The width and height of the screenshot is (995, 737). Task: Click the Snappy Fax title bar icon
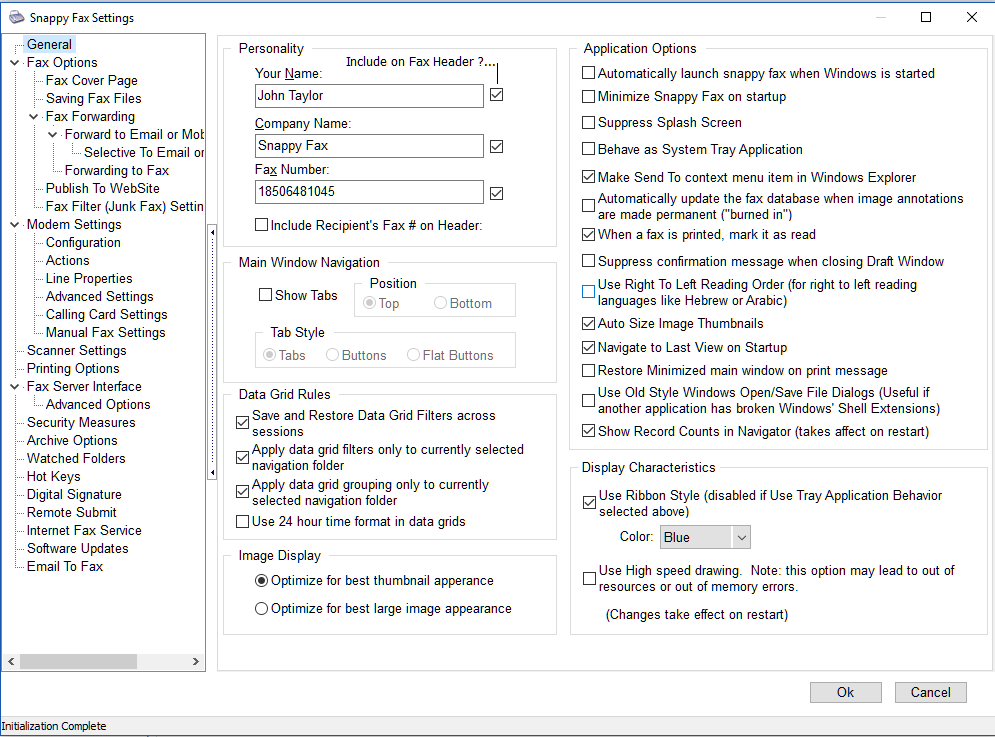pos(15,17)
